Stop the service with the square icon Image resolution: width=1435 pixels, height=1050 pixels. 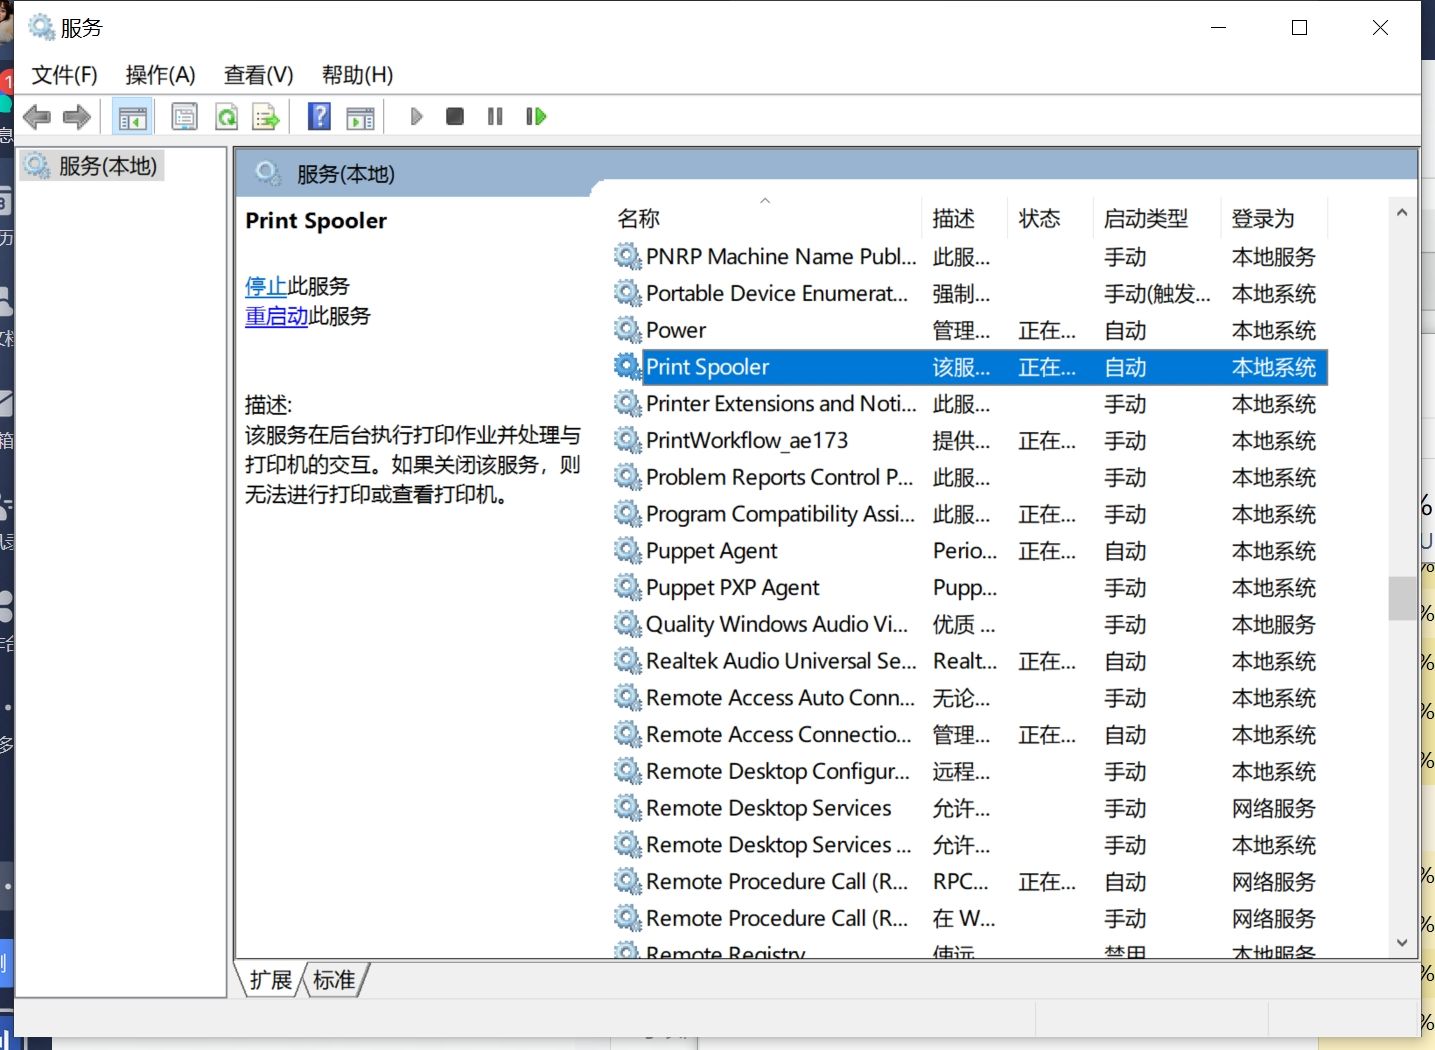[455, 117]
